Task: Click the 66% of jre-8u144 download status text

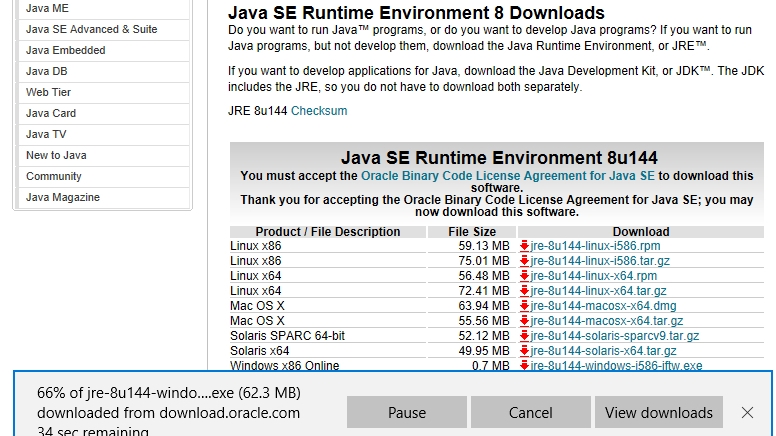Action: point(169,393)
